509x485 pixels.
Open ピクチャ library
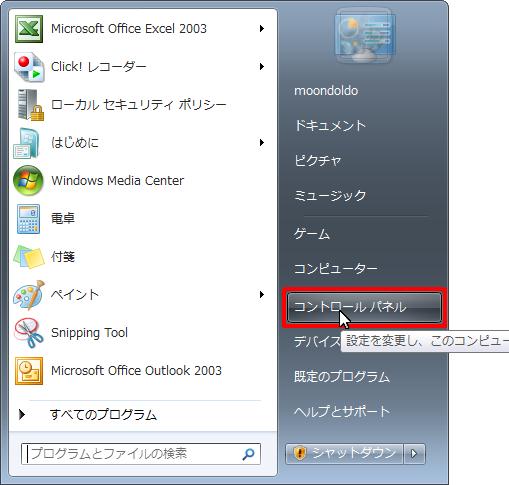[x=318, y=161]
